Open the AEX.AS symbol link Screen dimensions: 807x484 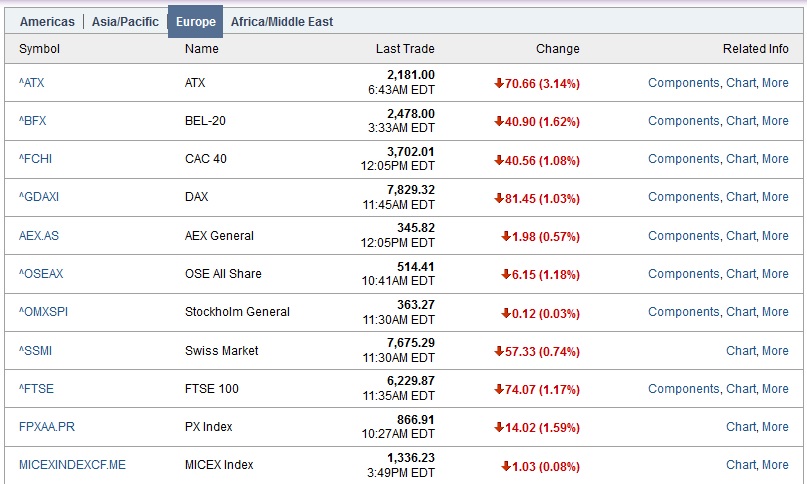(x=39, y=236)
